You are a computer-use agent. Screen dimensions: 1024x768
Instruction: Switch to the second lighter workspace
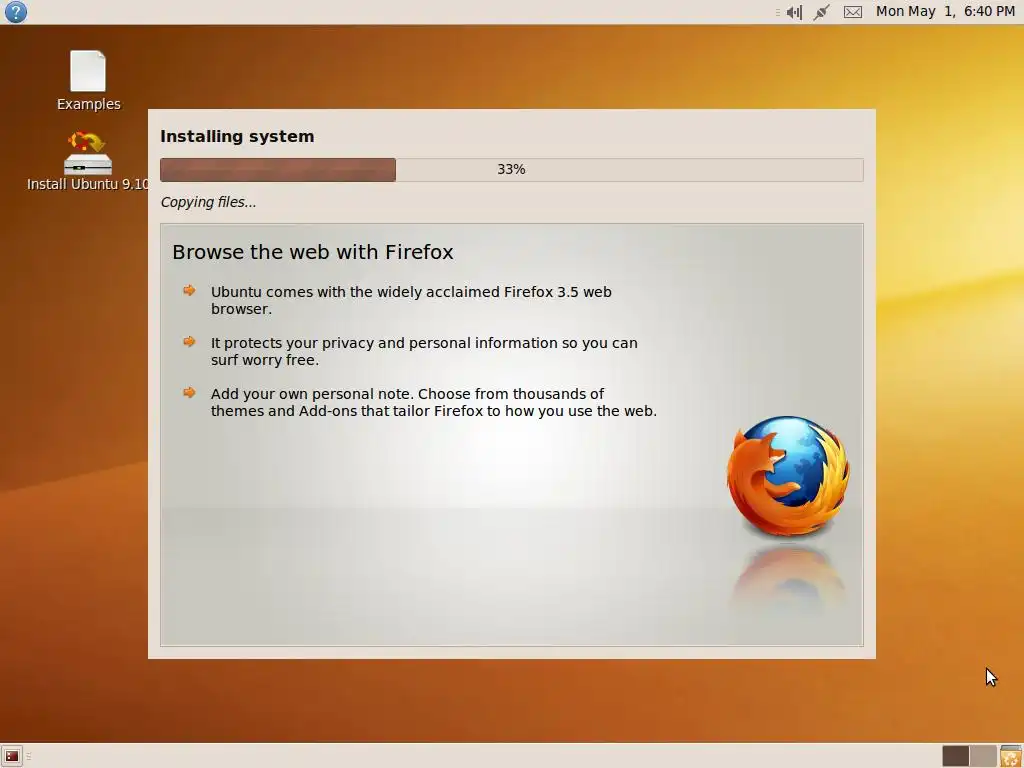tap(983, 756)
